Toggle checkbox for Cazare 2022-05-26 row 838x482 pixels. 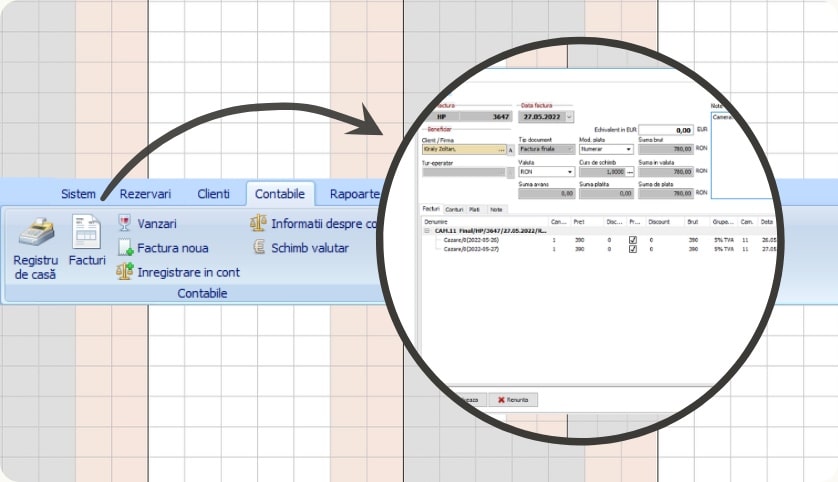[x=632, y=240]
